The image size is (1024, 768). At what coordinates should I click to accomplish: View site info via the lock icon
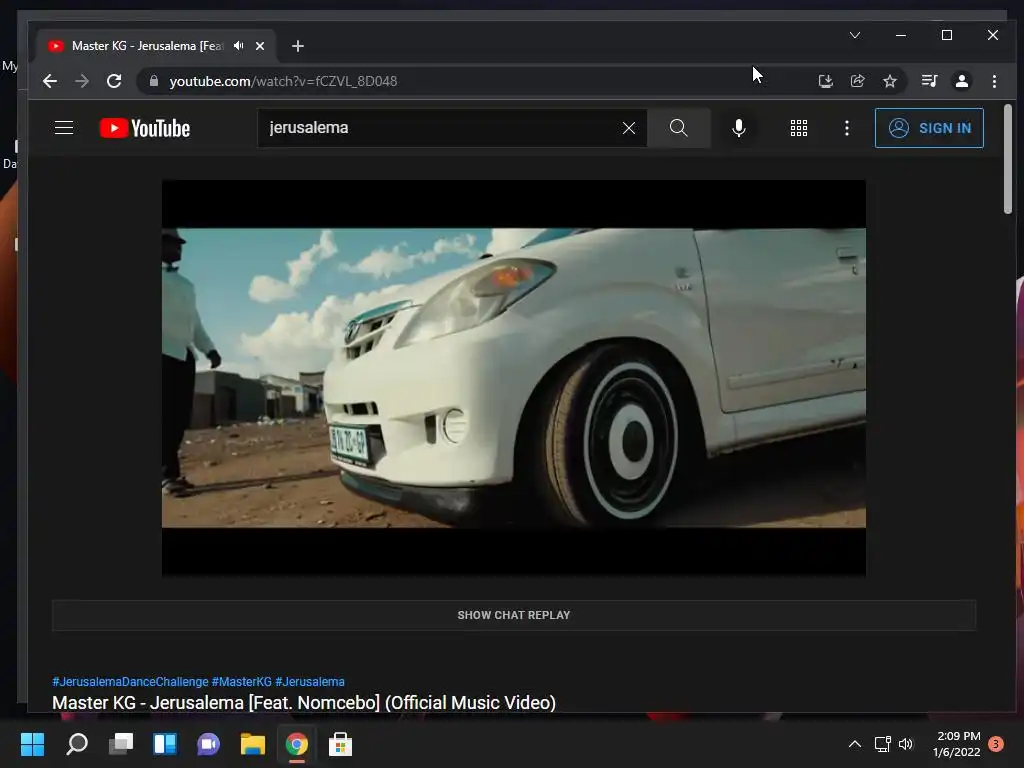coord(154,81)
